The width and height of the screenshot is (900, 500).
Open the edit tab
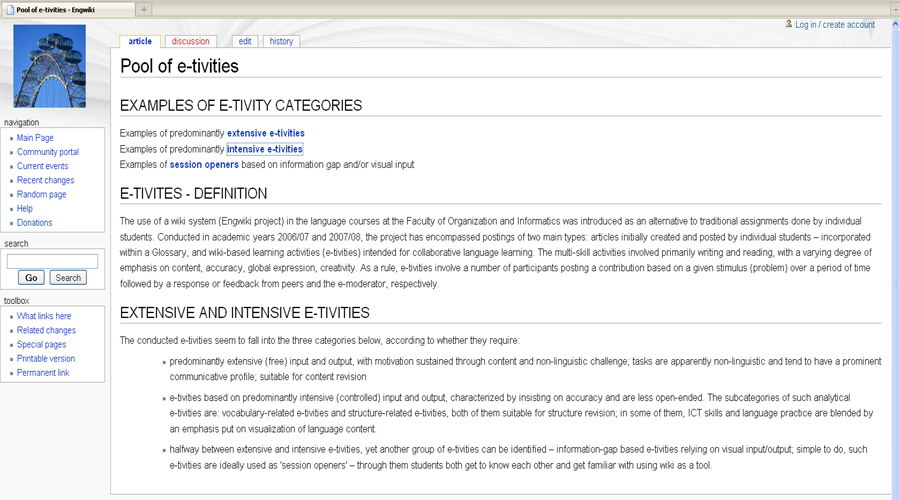pyautogui.click(x=245, y=41)
